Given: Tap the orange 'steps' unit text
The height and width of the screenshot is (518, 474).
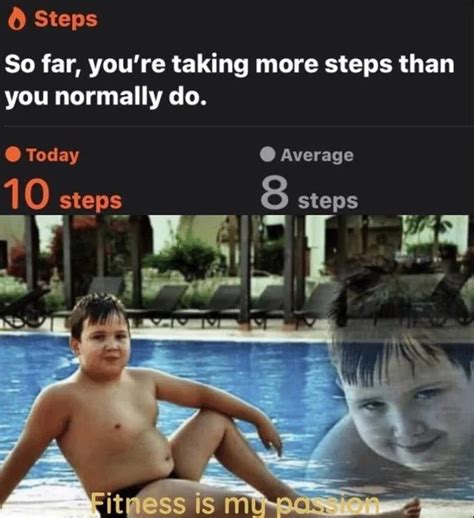Looking at the screenshot, I should pyautogui.click(x=91, y=202).
